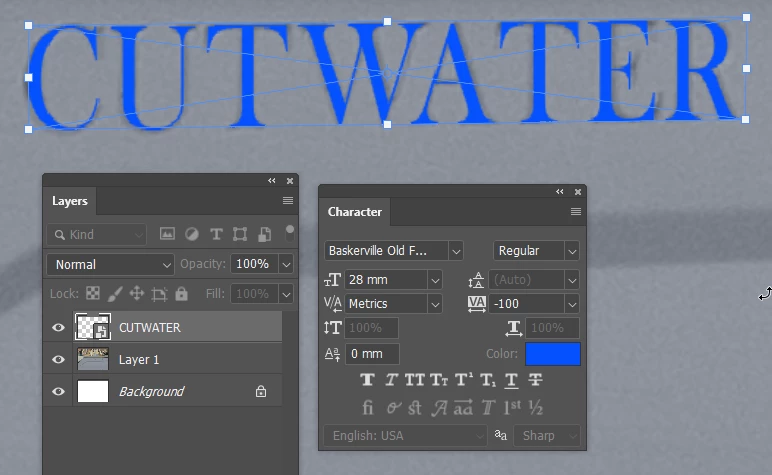Filter layers by smart object icon
Viewport: 772px width, 475px height.
point(264,234)
